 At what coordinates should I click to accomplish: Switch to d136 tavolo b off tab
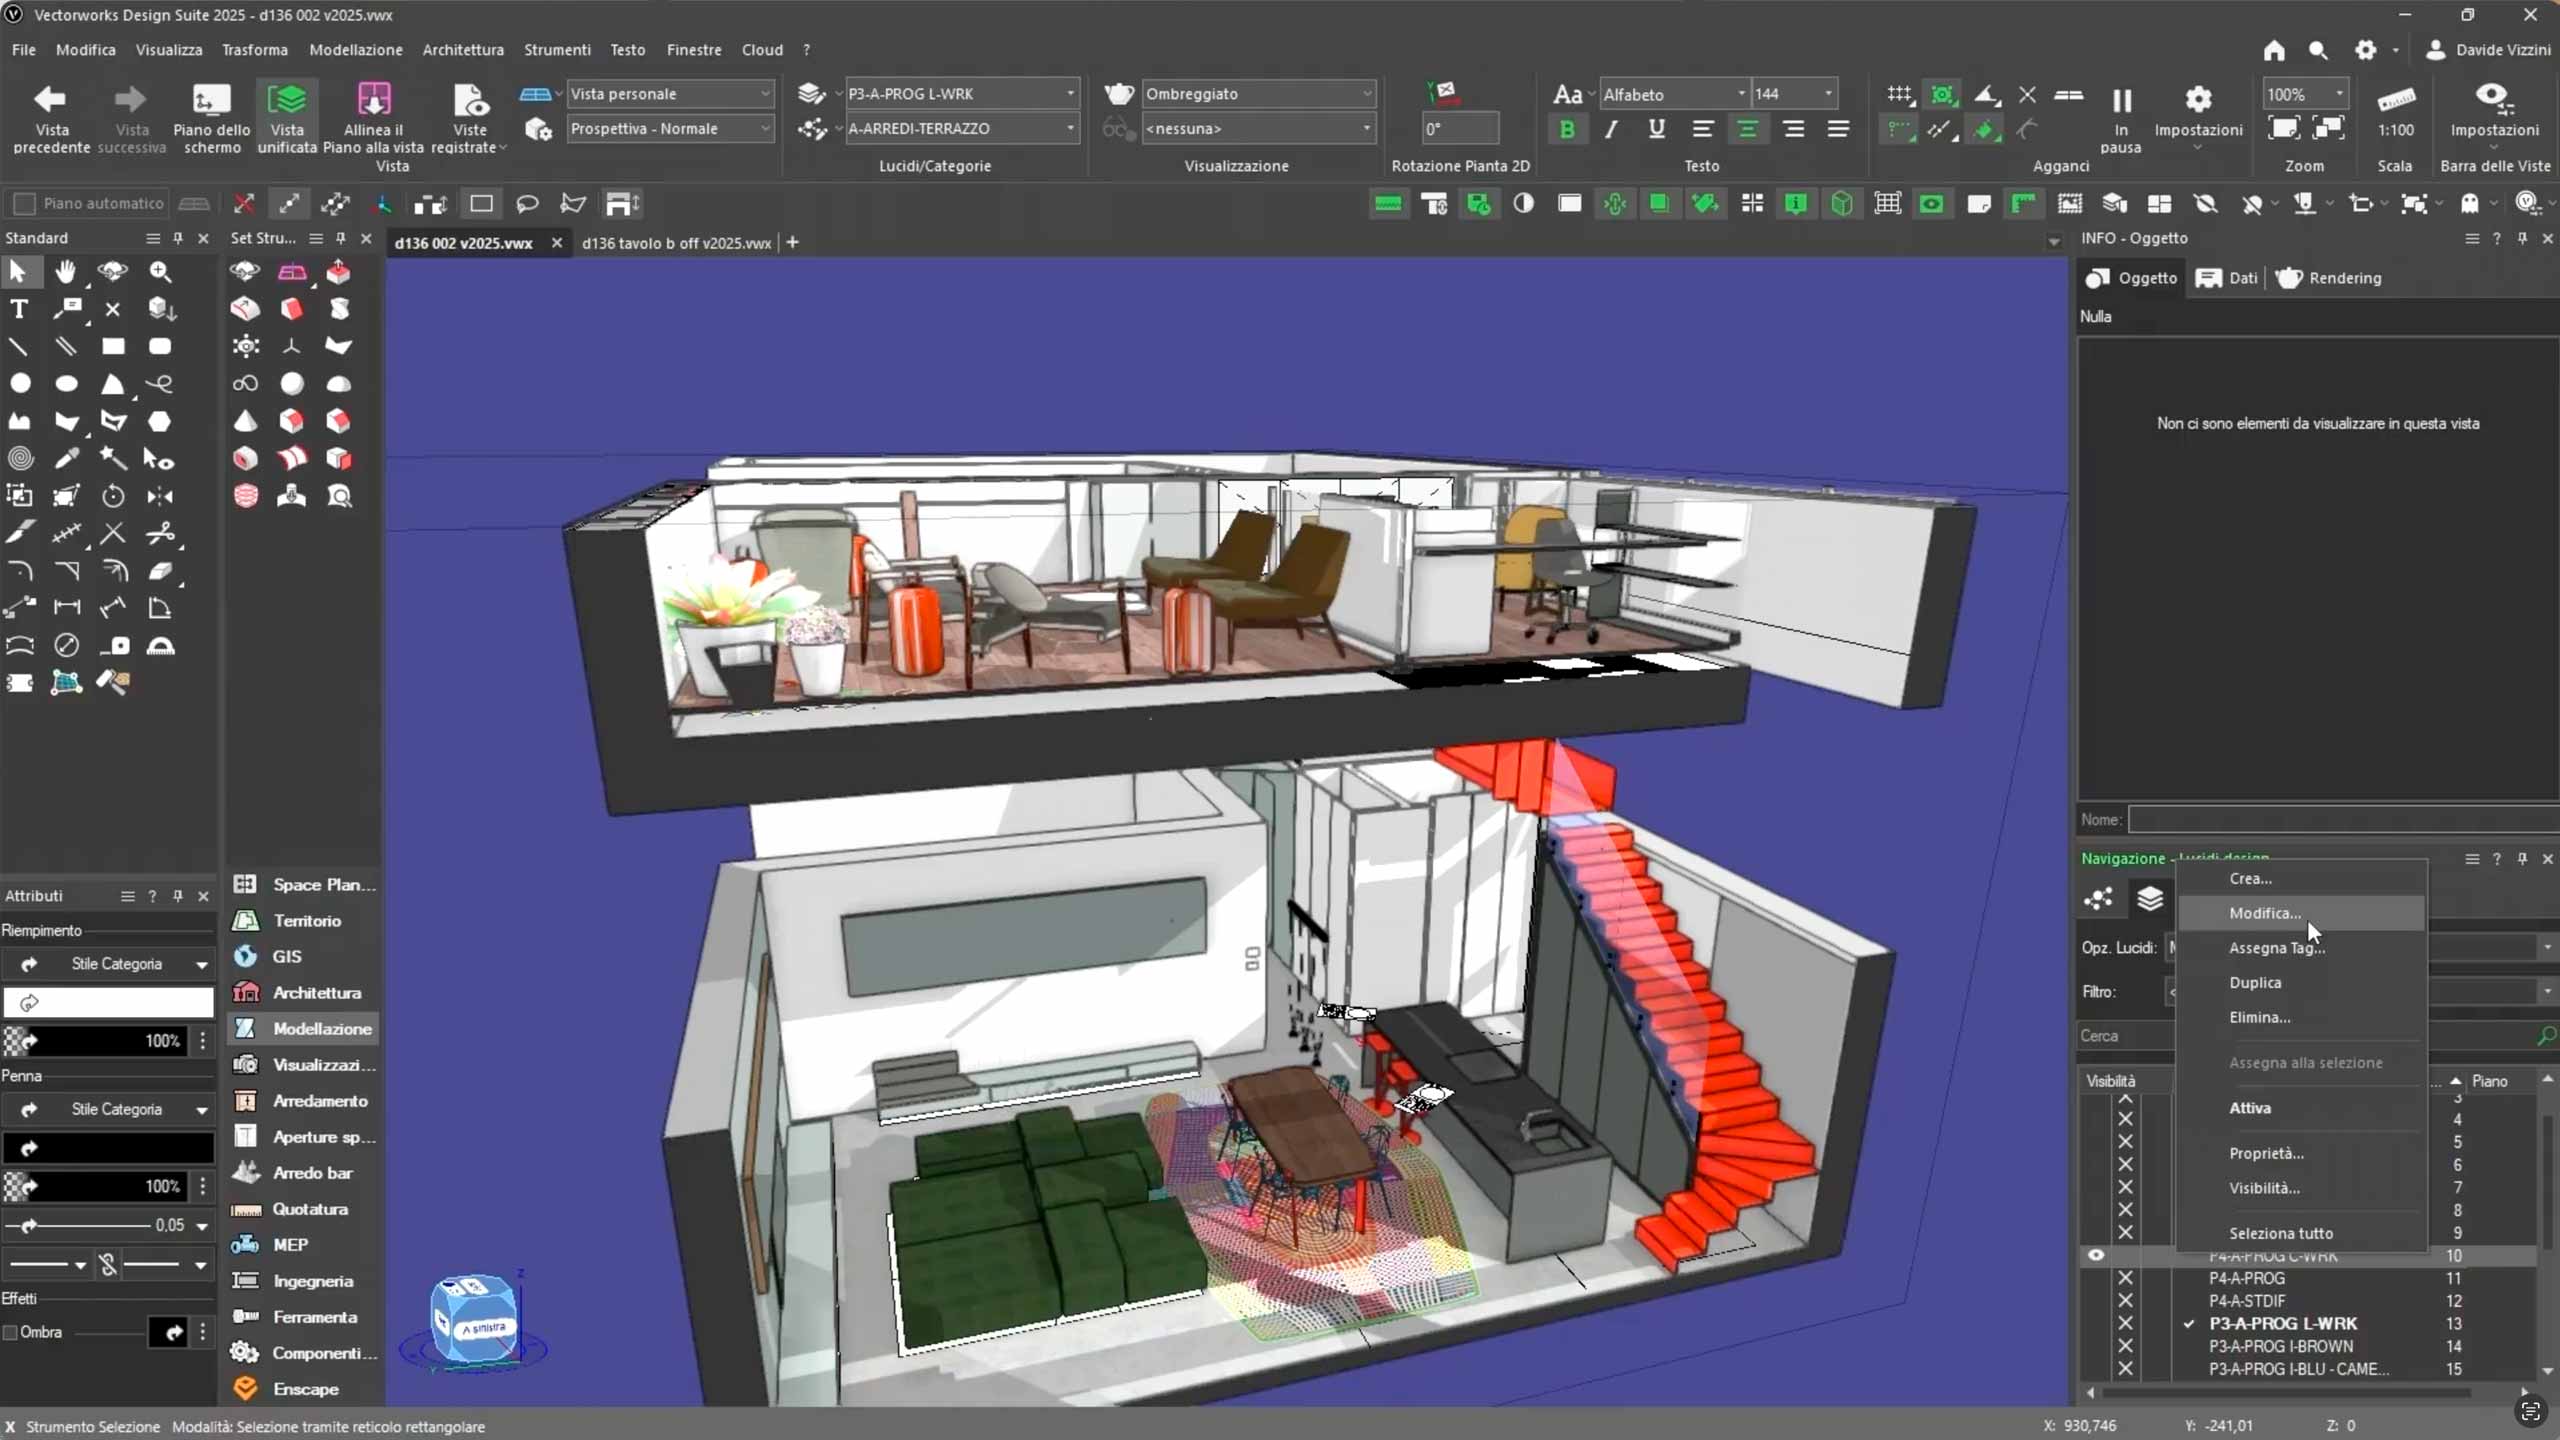click(x=676, y=243)
